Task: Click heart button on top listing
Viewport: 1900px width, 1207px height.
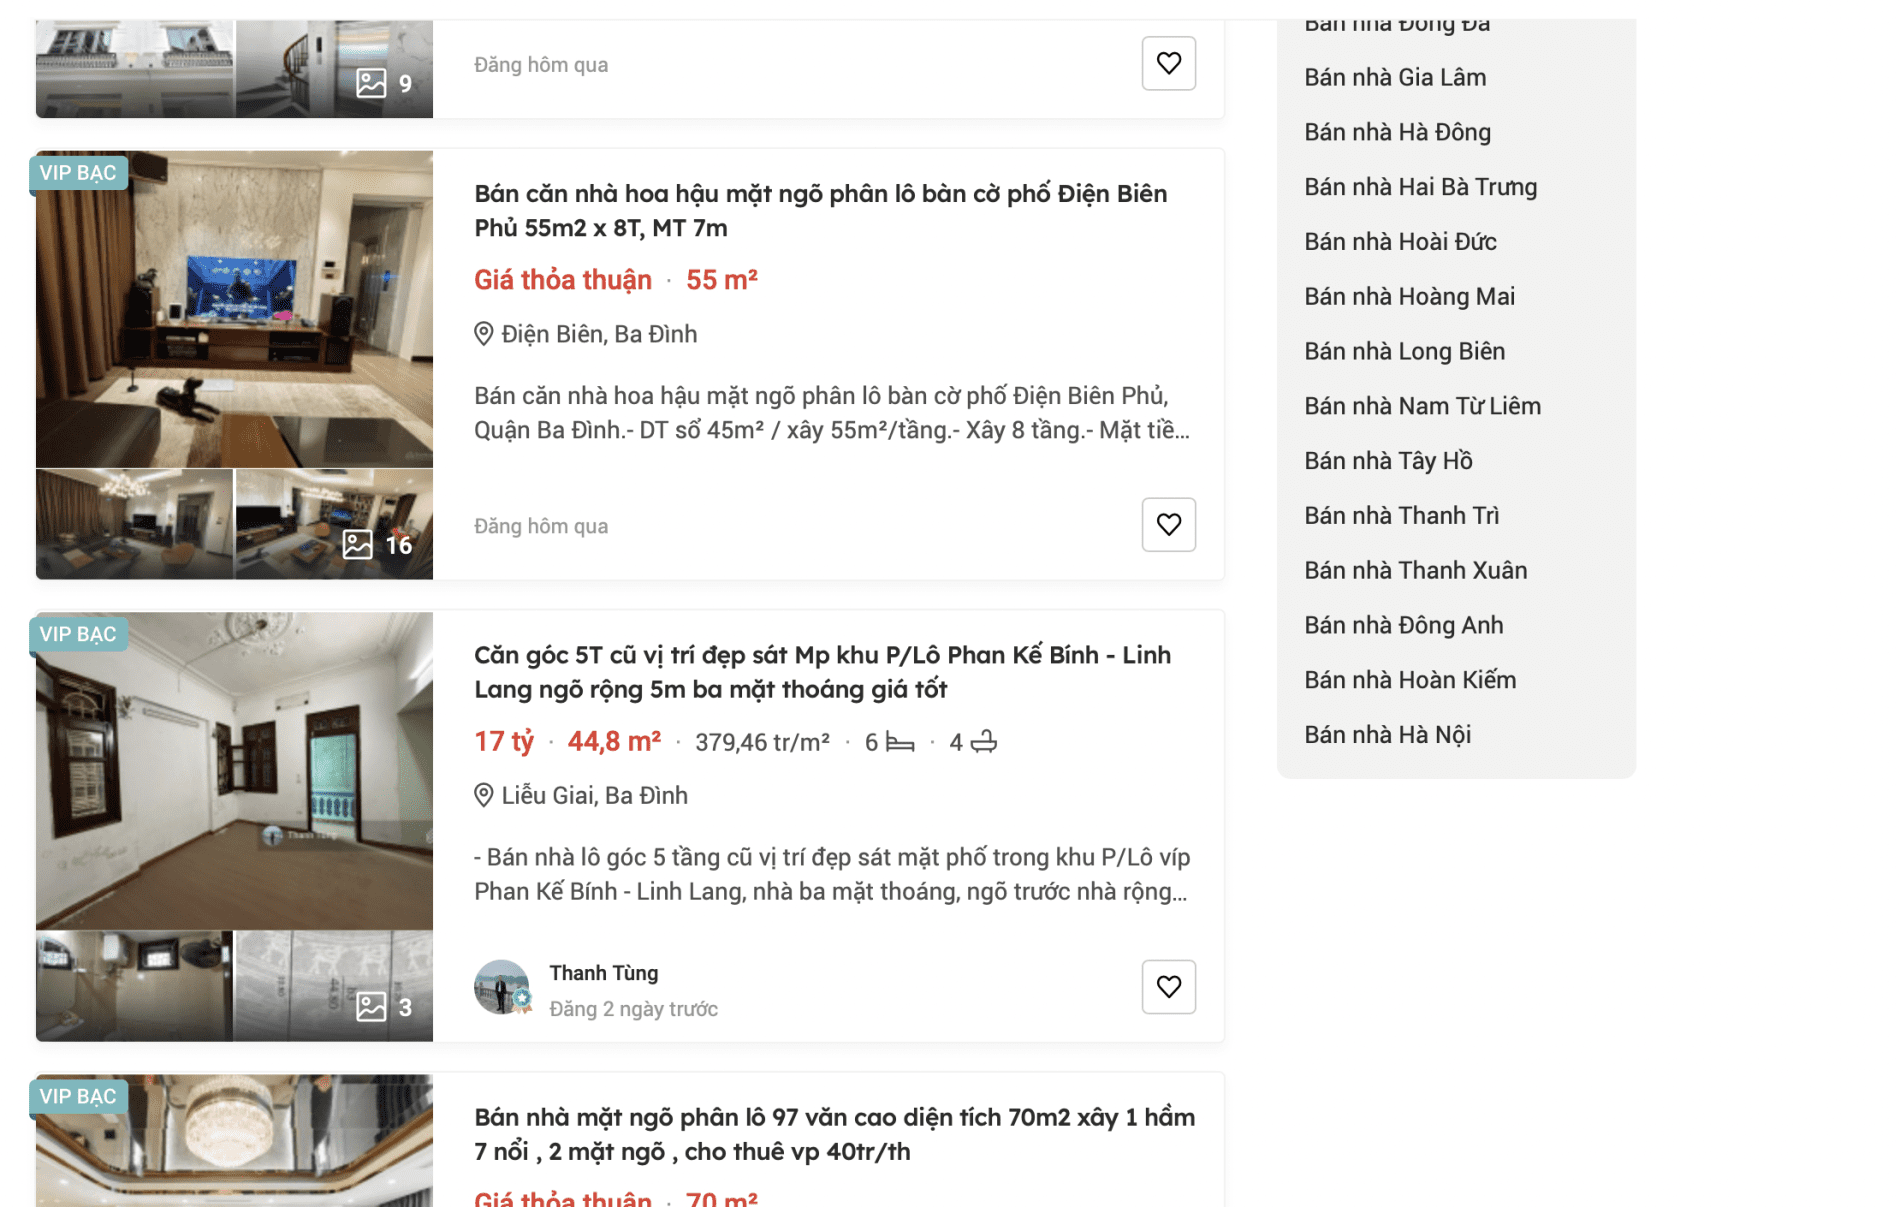Action: (1168, 63)
